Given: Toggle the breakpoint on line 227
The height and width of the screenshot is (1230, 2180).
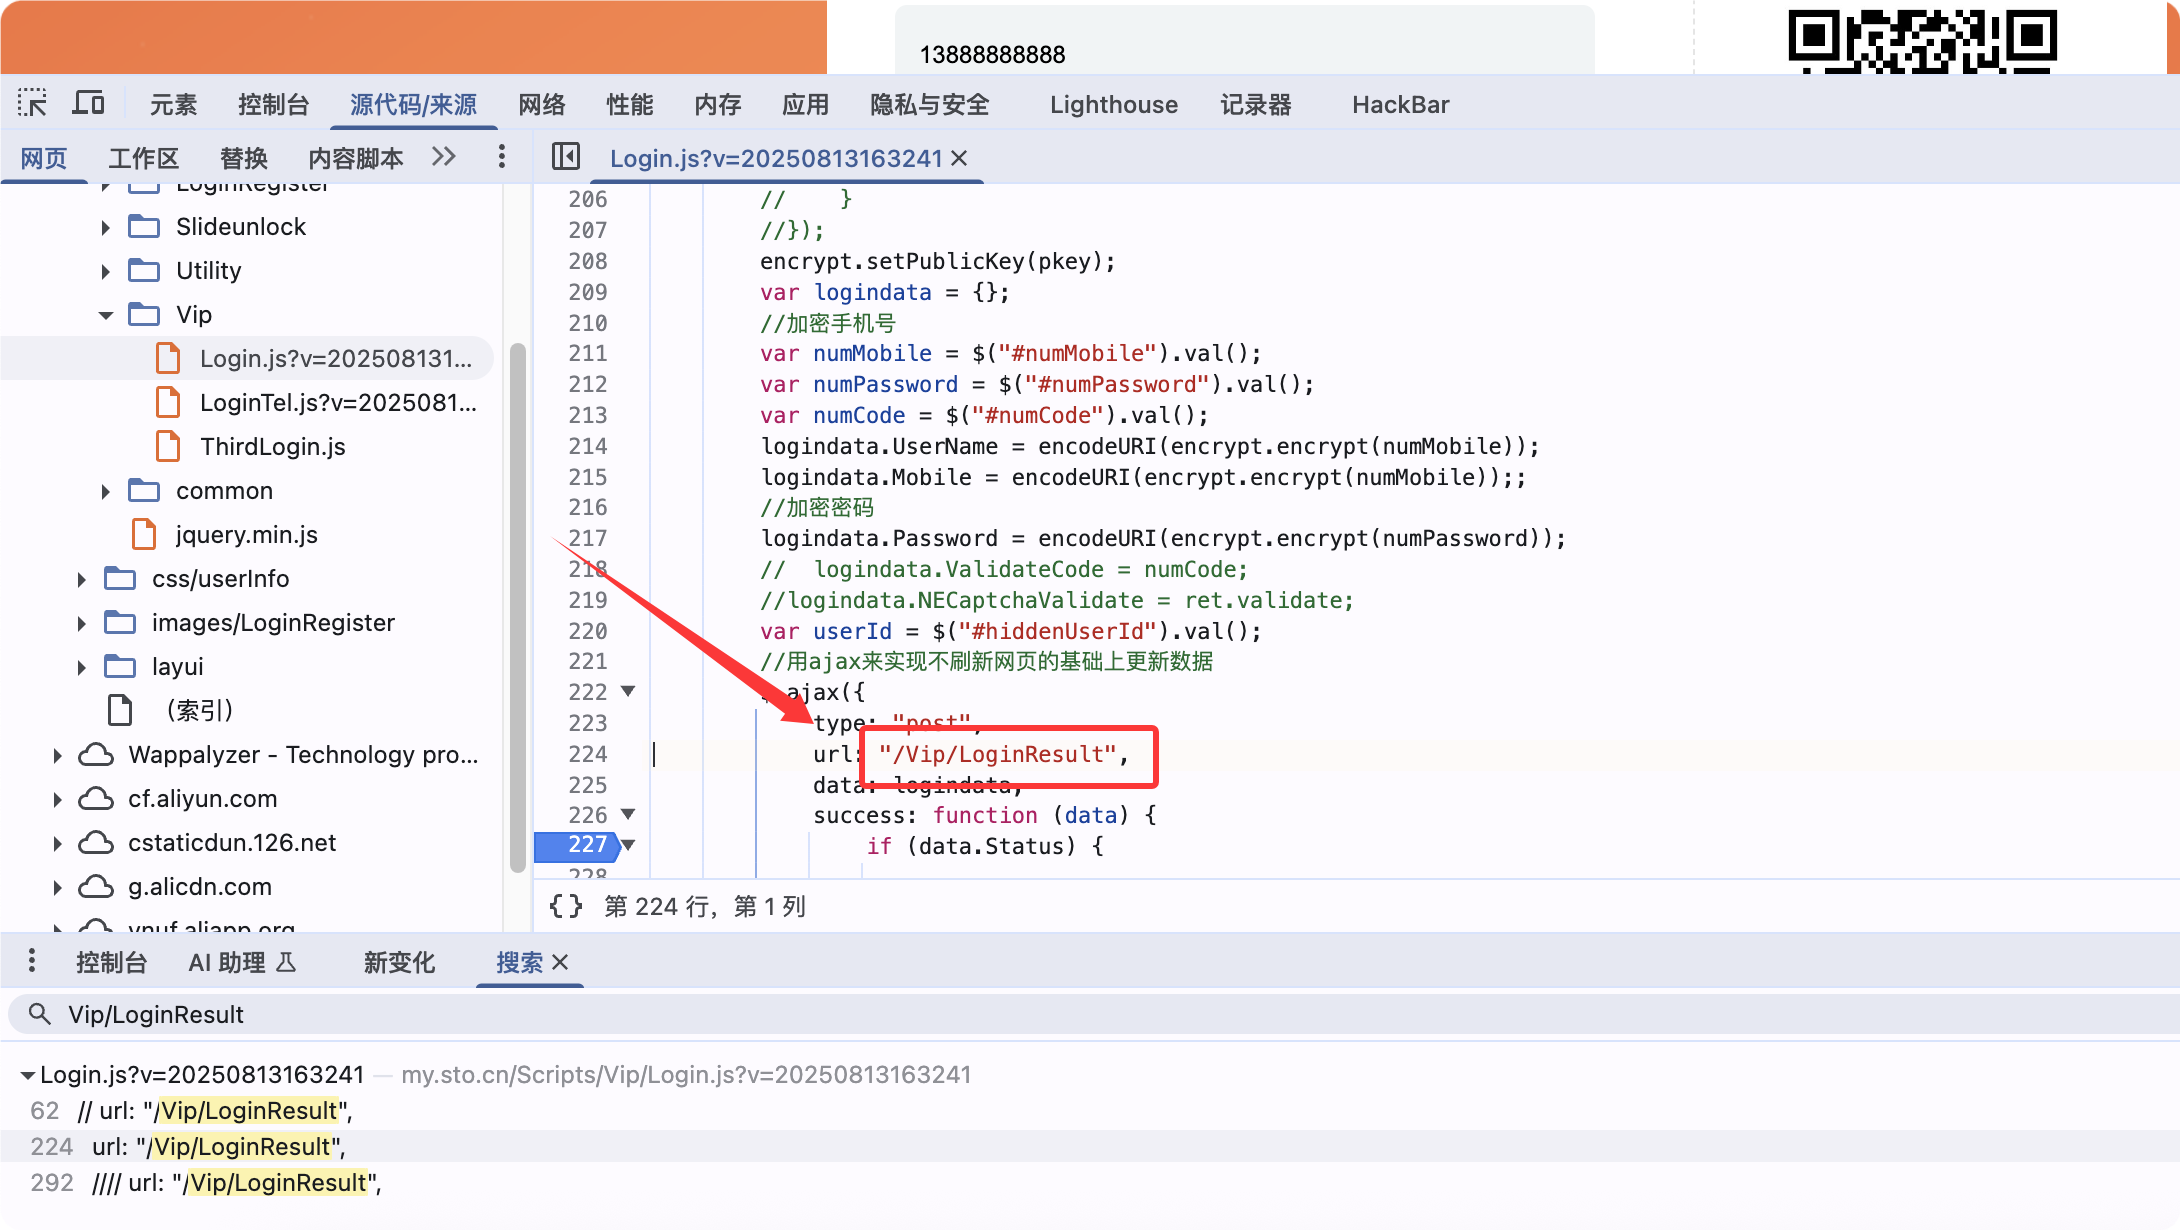Looking at the screenshot, I should [x=586, y=845].
